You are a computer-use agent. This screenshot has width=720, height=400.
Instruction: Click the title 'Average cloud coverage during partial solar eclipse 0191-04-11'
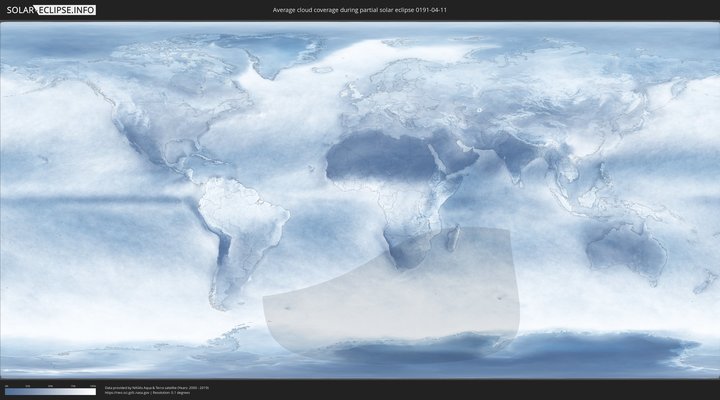pyautogui.click(x=360, y=10)
